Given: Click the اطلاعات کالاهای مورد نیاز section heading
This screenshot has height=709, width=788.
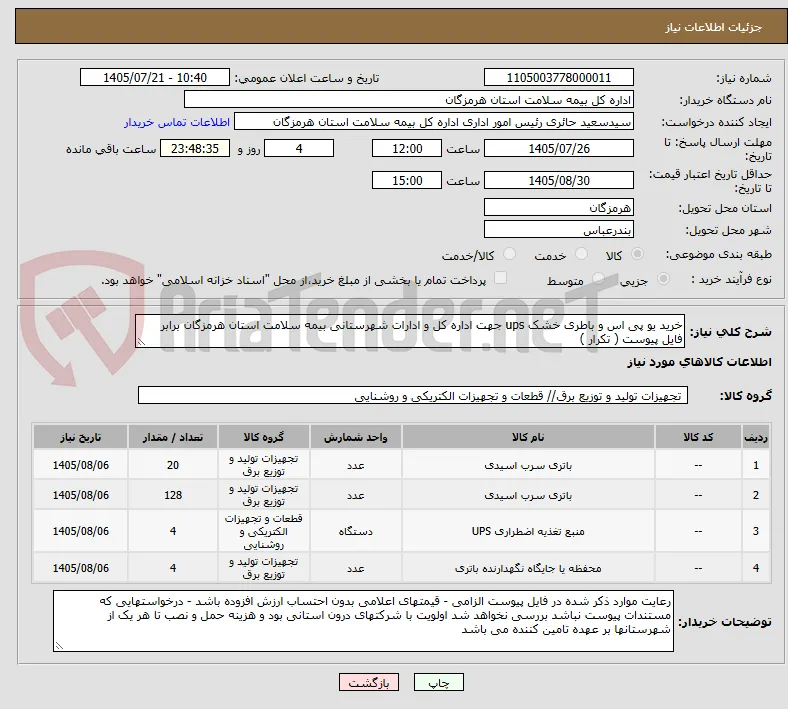Looking at the screenshot, I should click(x=699, y=362).
